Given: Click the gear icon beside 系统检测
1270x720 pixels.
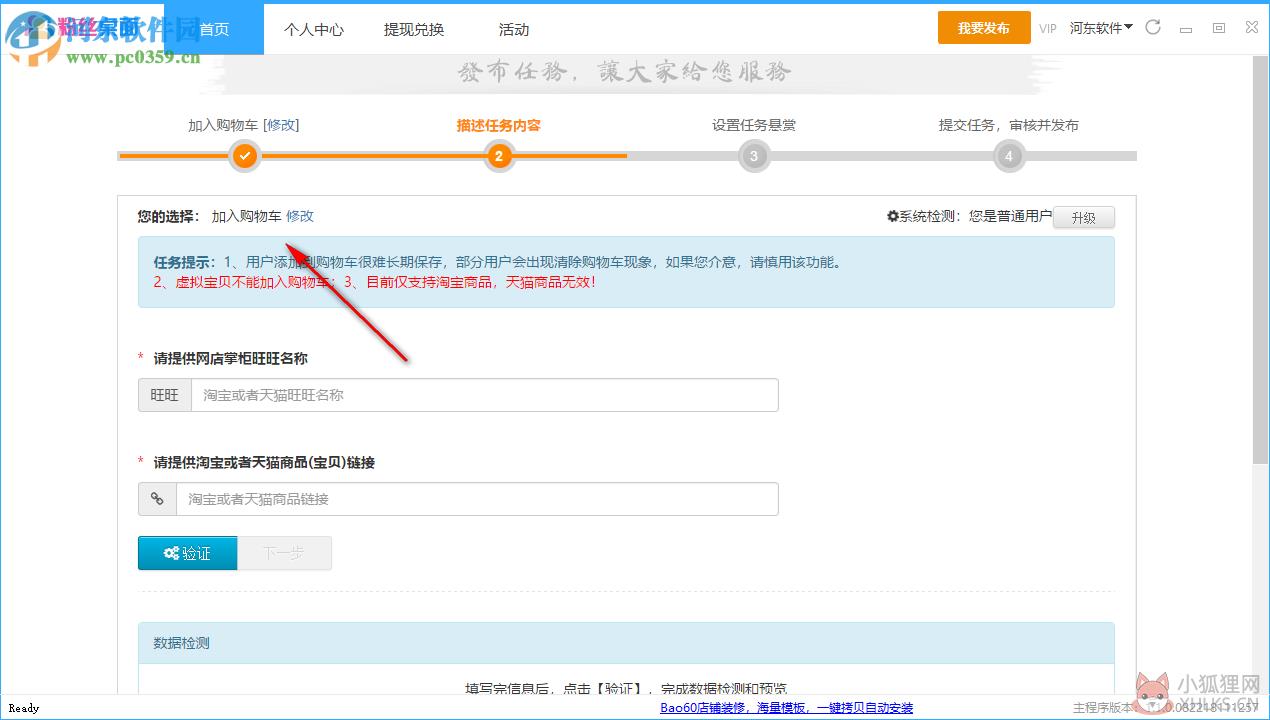Looking at the screenshot, I should pyautogui.click(x=893, y=216).
